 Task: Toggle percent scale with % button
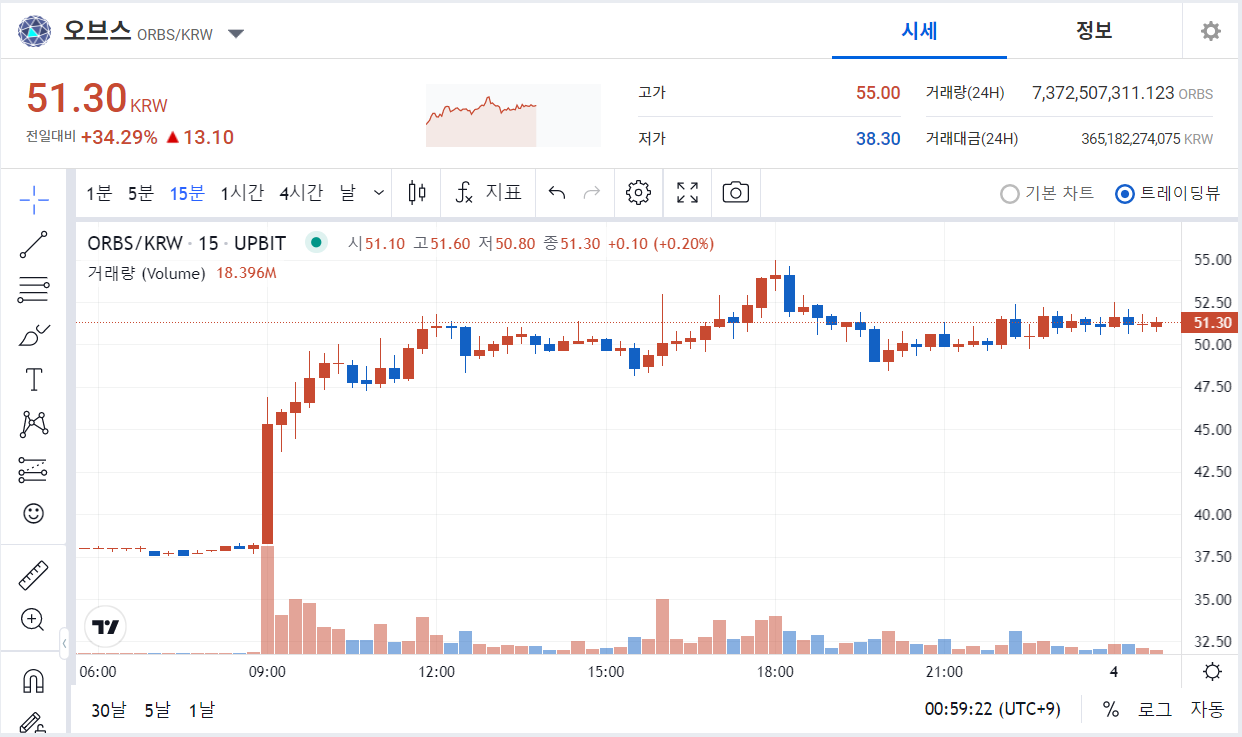pos(1110,709)
